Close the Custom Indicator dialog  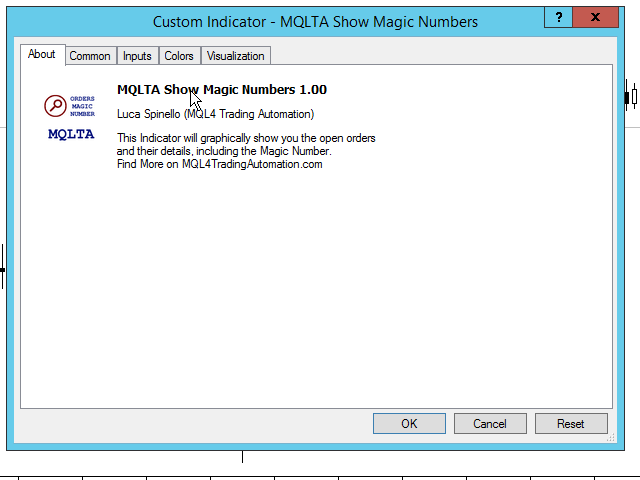tap(596, 18)
